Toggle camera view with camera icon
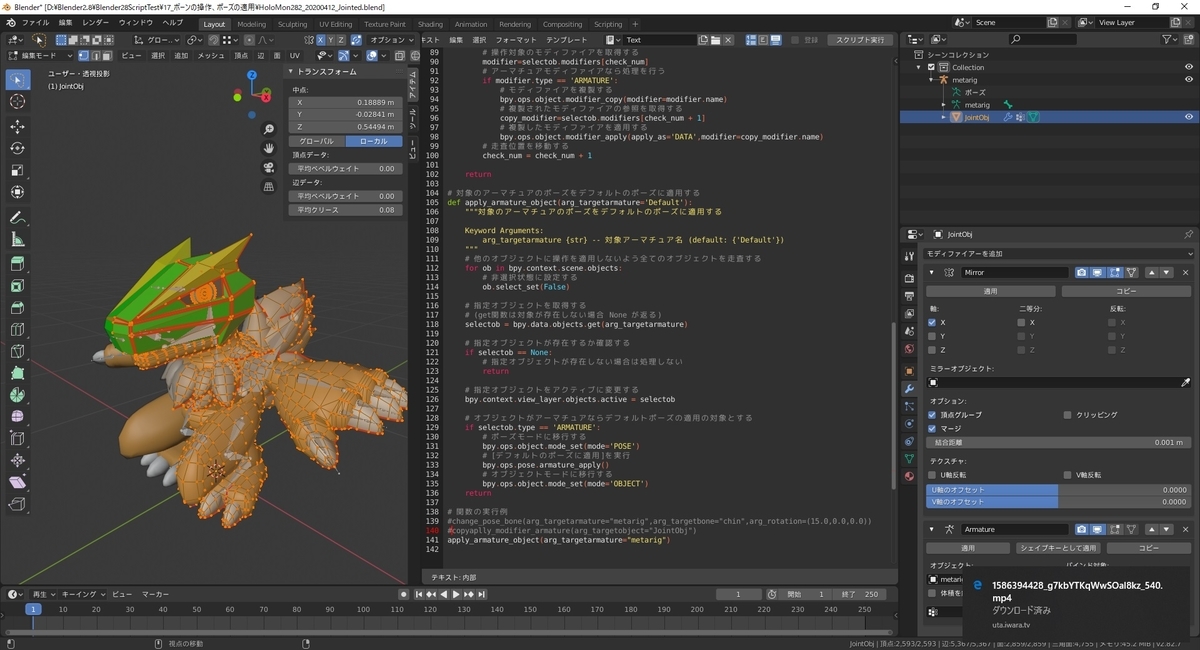The height and width of the screenshot is (650, 1200). 269,168
